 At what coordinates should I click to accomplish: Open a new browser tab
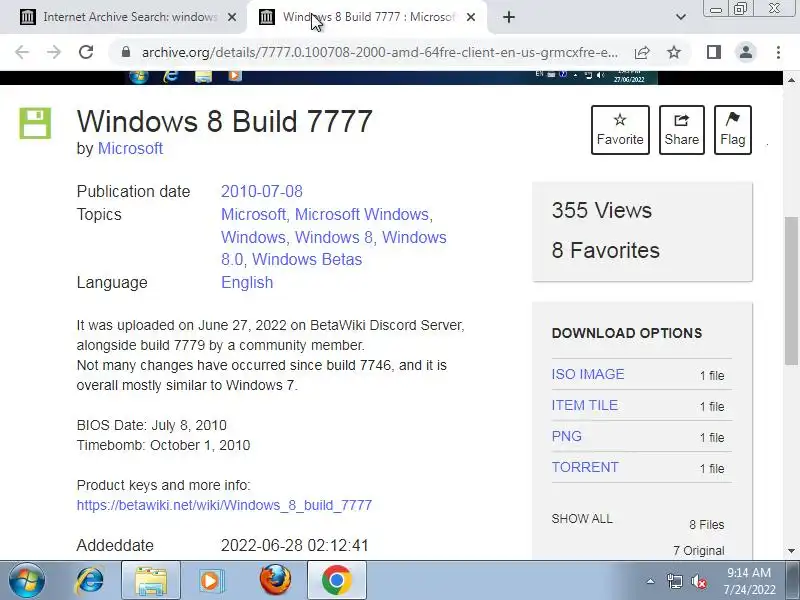(x=509, y=17)
